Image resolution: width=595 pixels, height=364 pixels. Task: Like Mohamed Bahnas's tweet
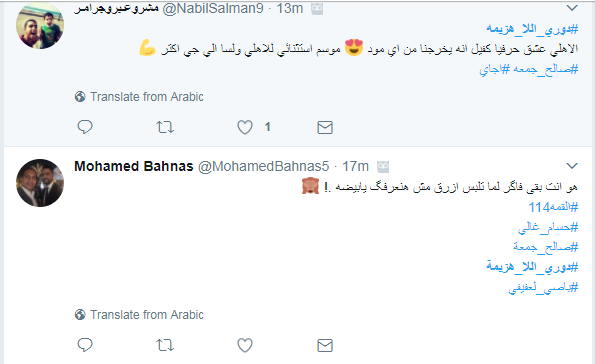(245, 345)
